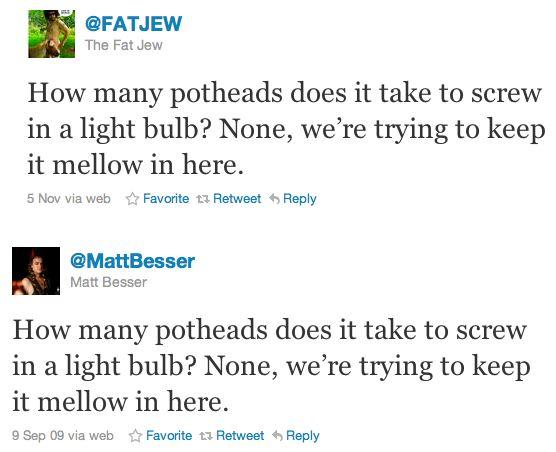Image resolution: width=556 pixels, height=452 pixels.
Task: Click the reply arrow icon on the MattBesser tweet
Action: [x=277, y=436]
